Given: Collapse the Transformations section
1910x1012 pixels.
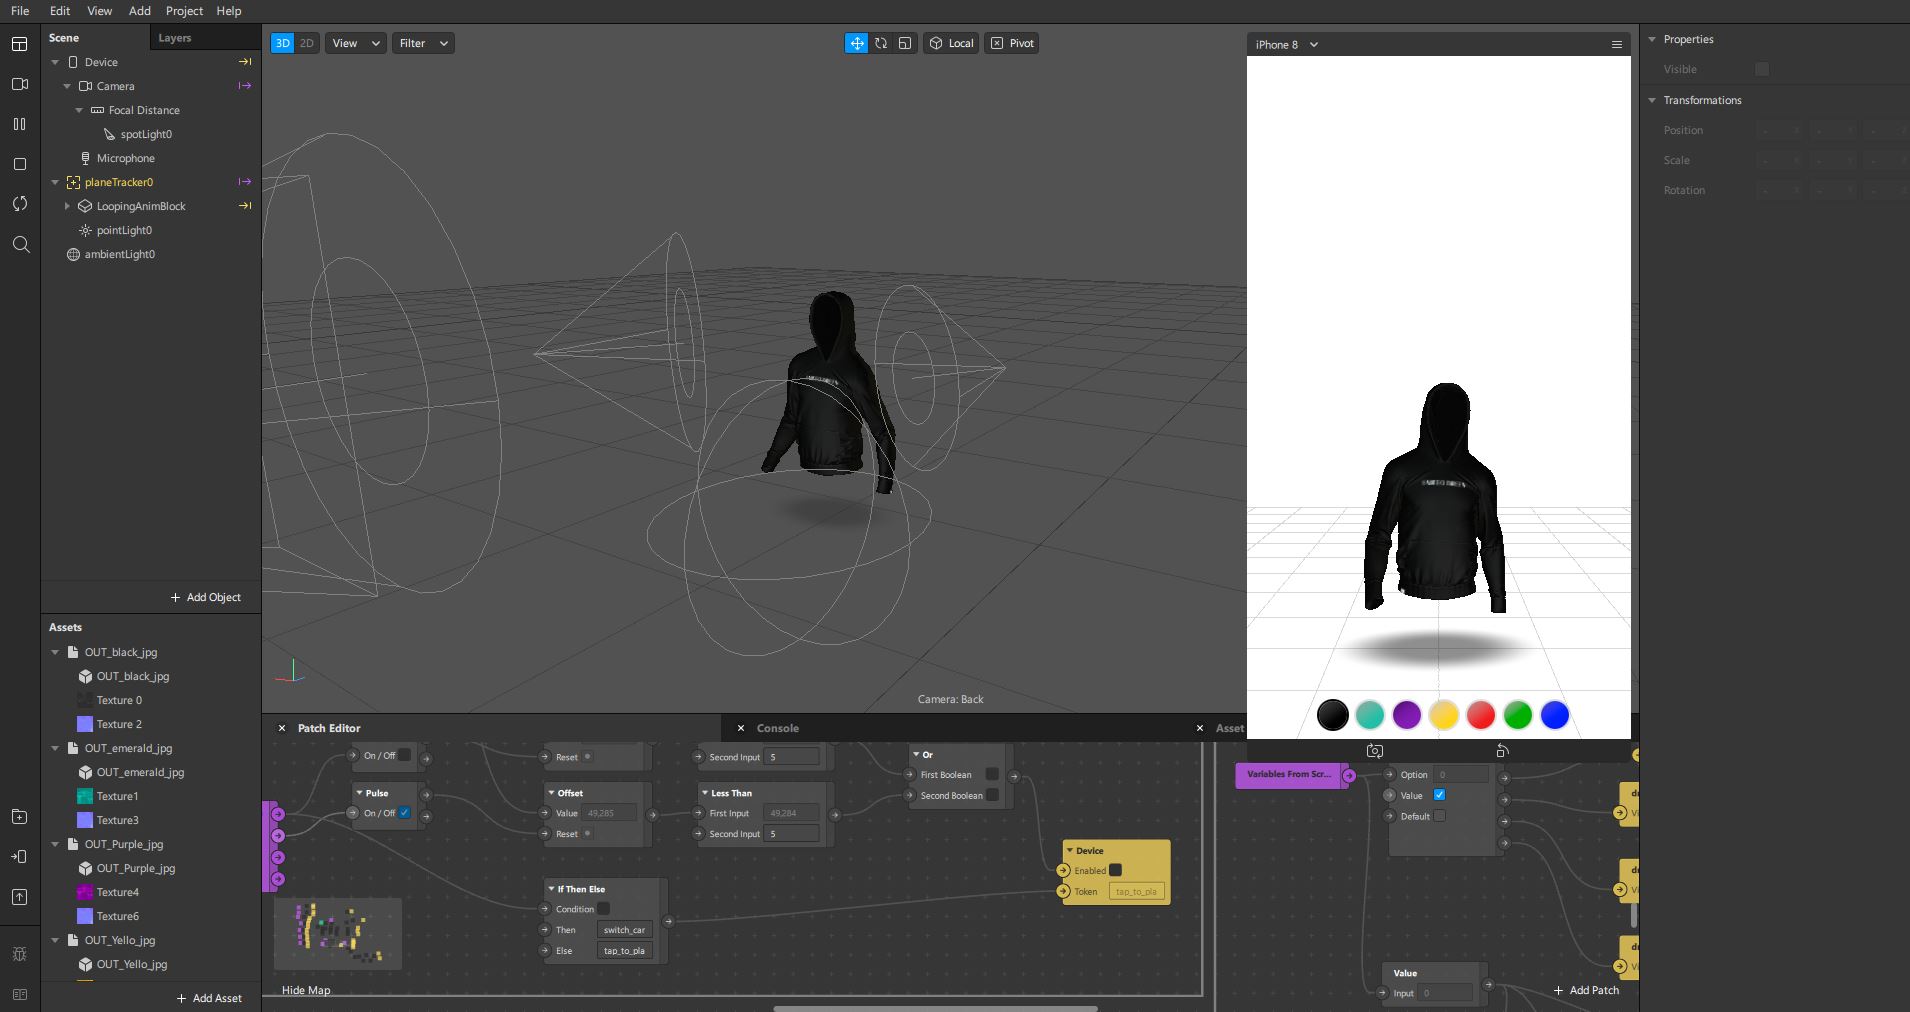Looking at the screenshot, I should [x=1652, y=100].
